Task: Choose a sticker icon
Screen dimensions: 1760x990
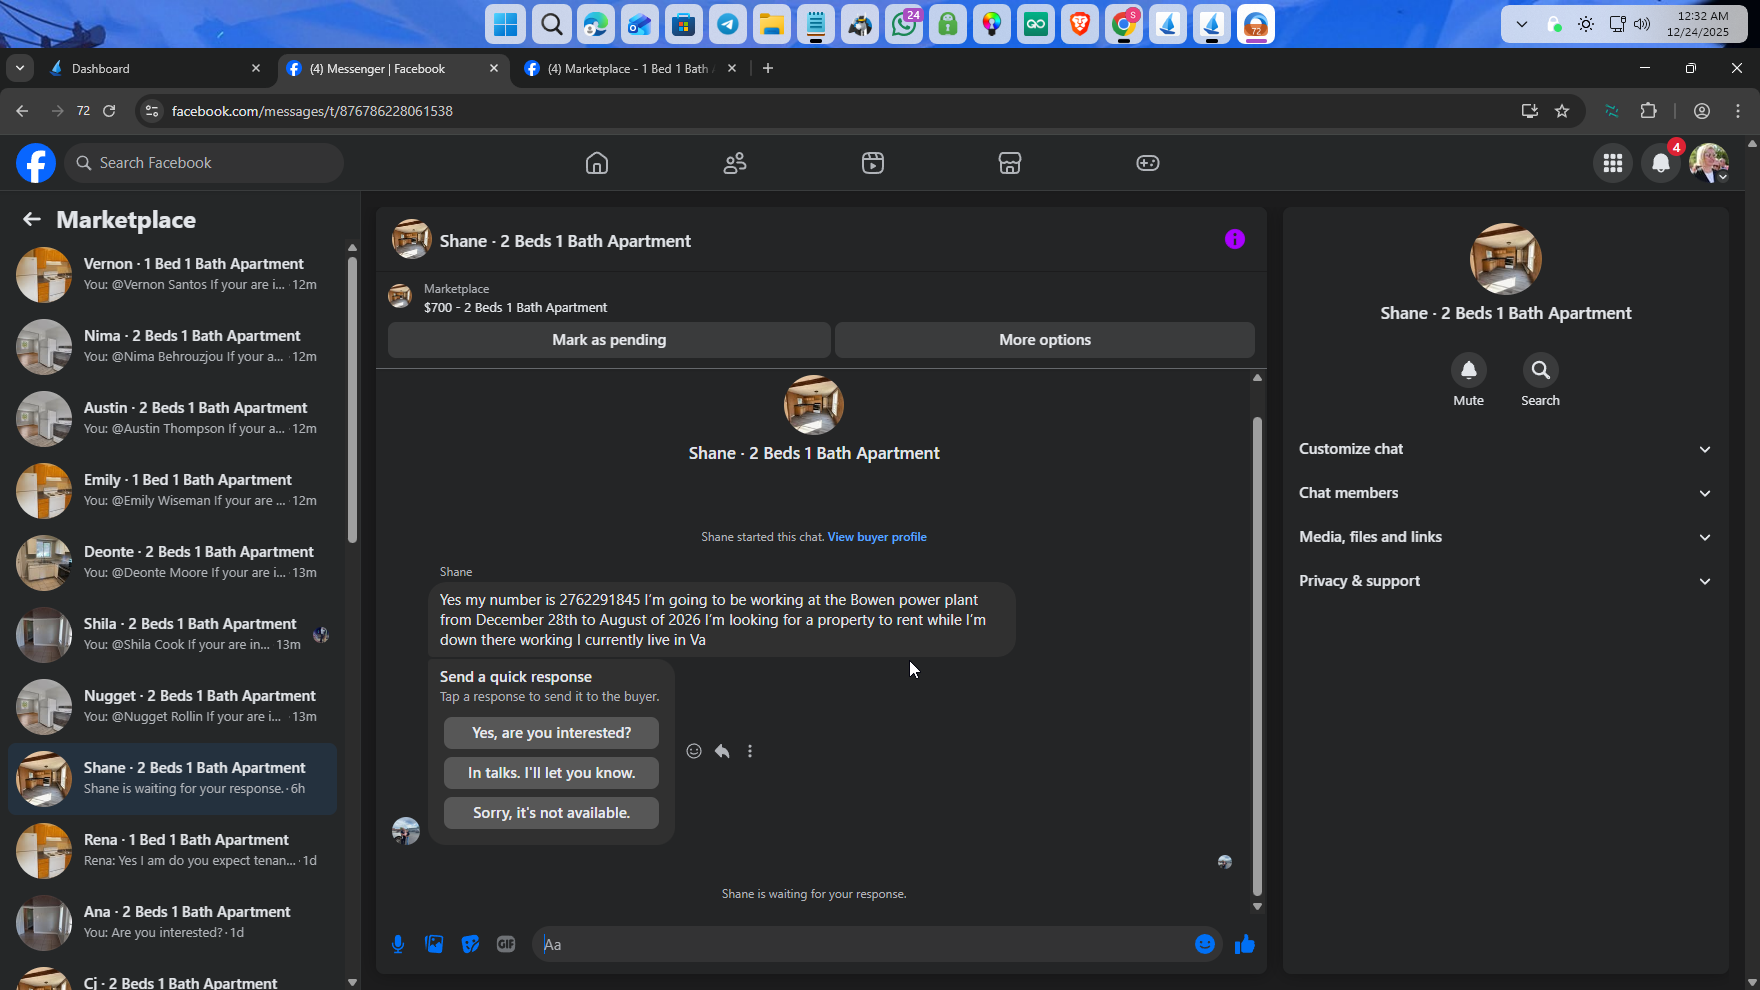Action: point(470,944)
